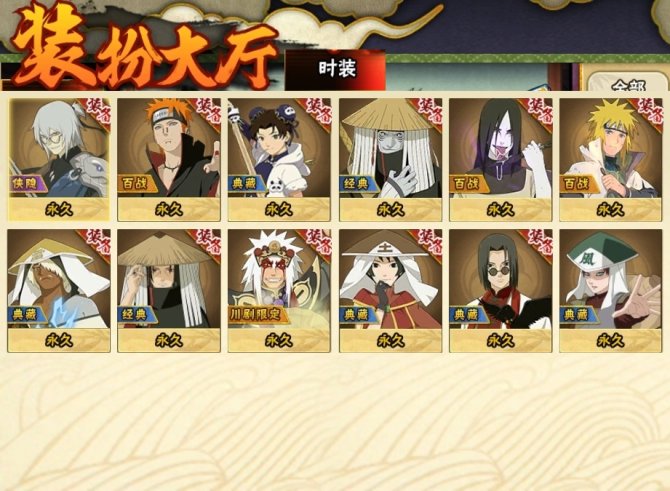Select the silver-haired glasses ninja costume card

coord(59,159)
